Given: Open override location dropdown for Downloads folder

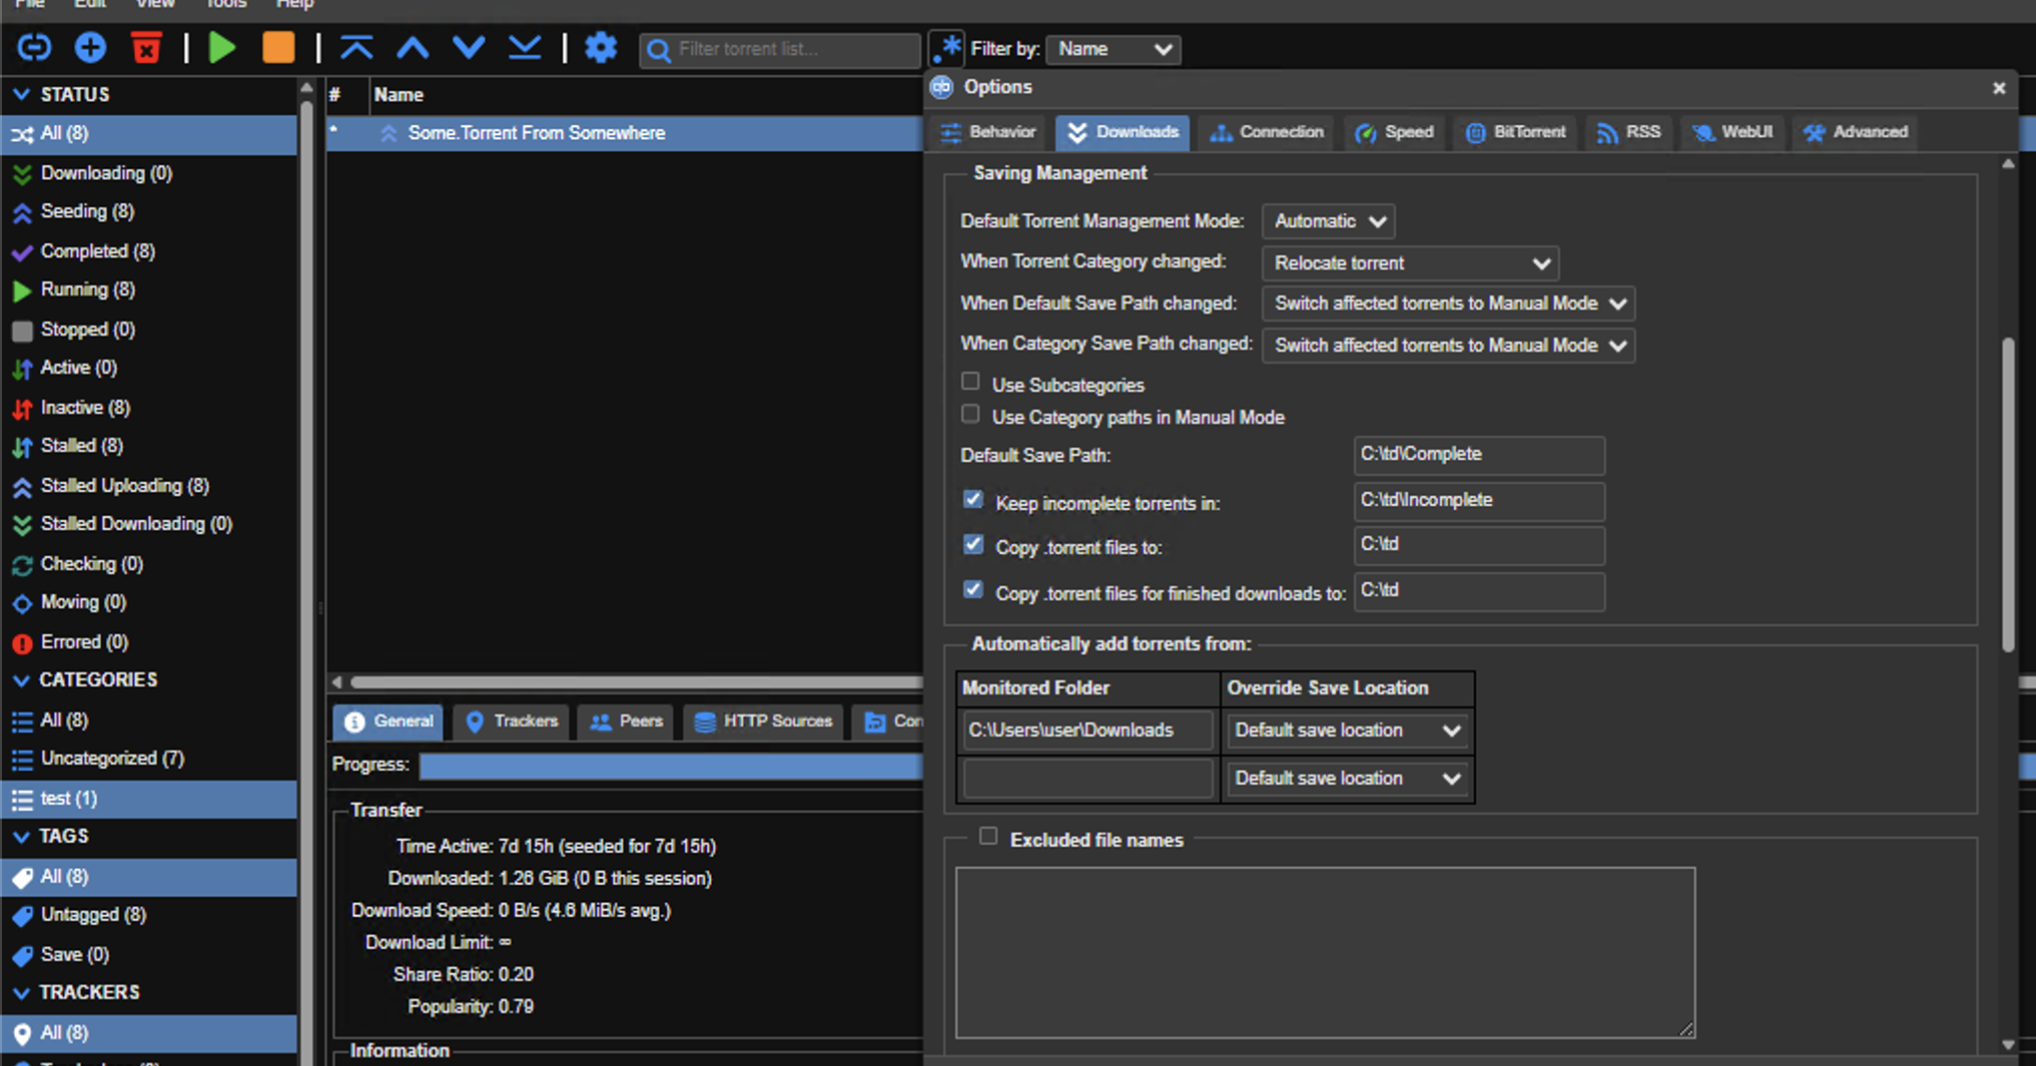Looking at the screenshot, I should [x=1347, y=730].
